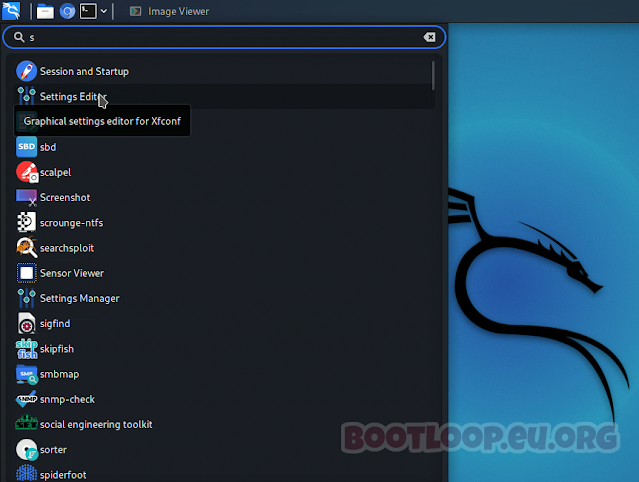Screen dimensions: 639x482
Task: Open Sensor Viewer entry
Action: point(224,273)
